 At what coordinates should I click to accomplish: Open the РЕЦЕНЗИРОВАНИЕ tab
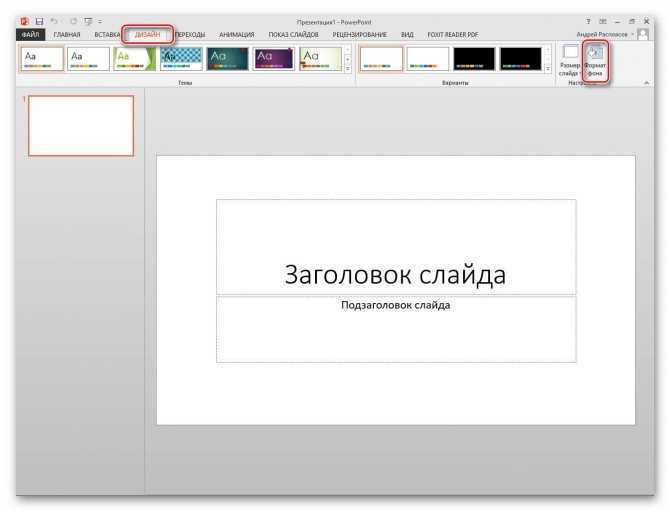(x=360, y=35)
